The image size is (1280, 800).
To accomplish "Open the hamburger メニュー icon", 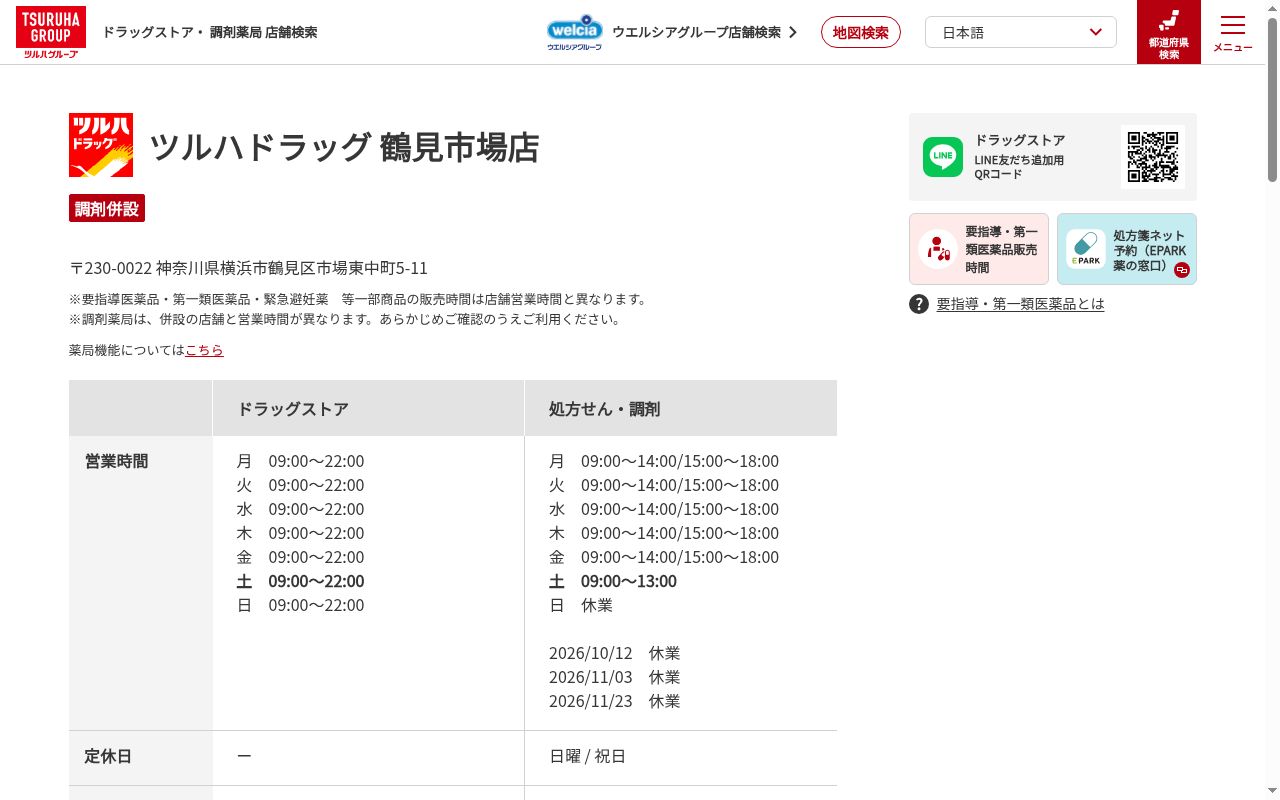I will pyautogui.click(x=1233, y=33).
